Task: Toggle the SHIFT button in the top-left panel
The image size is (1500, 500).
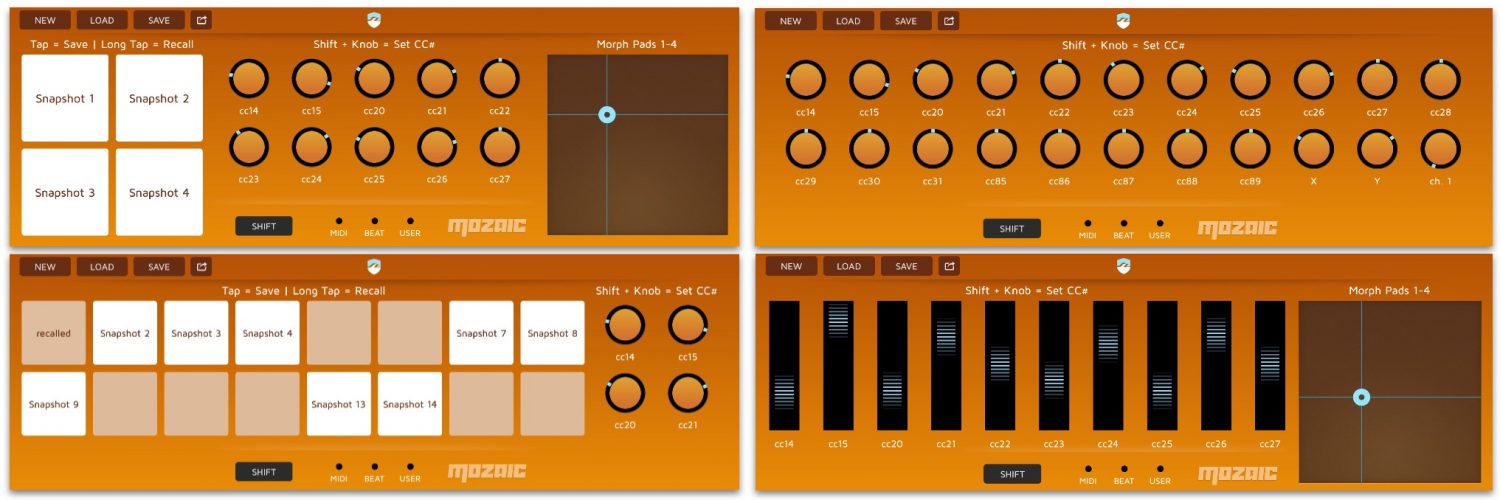Action: coord(264,226)
